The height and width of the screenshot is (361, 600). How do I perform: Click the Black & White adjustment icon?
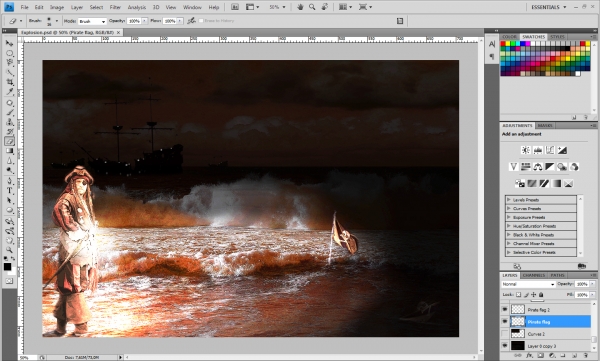pyautogui.click(x=550, y=167)
